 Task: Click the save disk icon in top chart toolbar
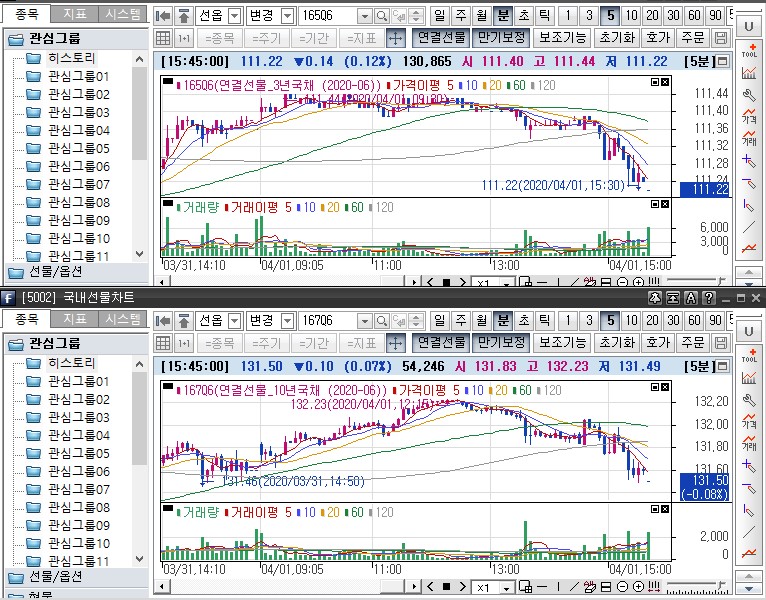[721, 38]
